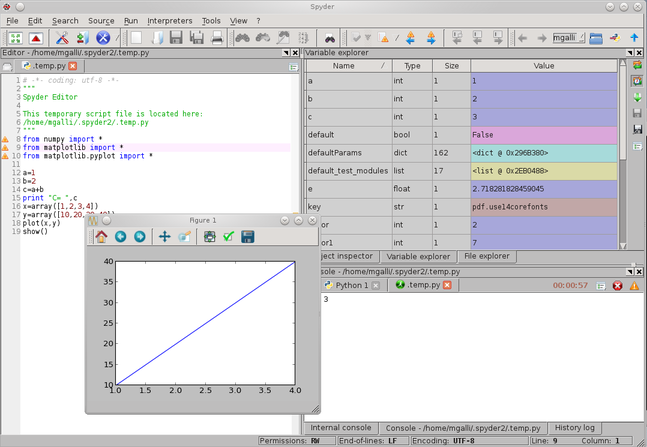Kill console process with red stop icon
Screen dimensions: 647x447
tap(617, 286)
